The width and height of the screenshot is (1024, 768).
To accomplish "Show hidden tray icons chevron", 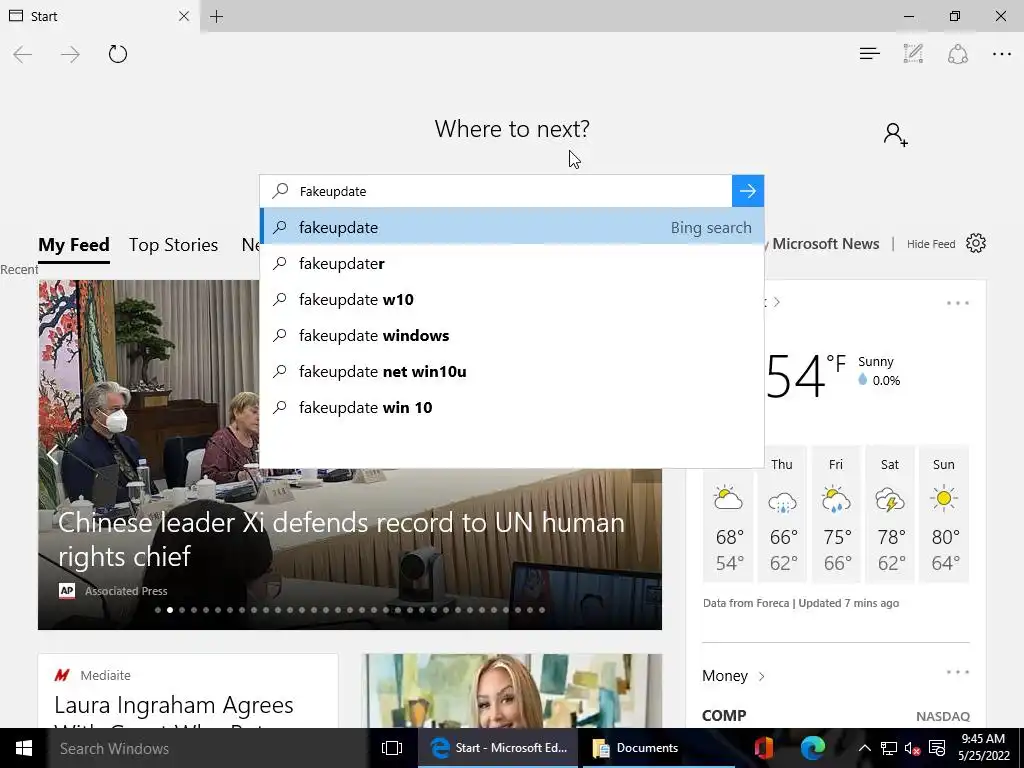I will point(864,748).
